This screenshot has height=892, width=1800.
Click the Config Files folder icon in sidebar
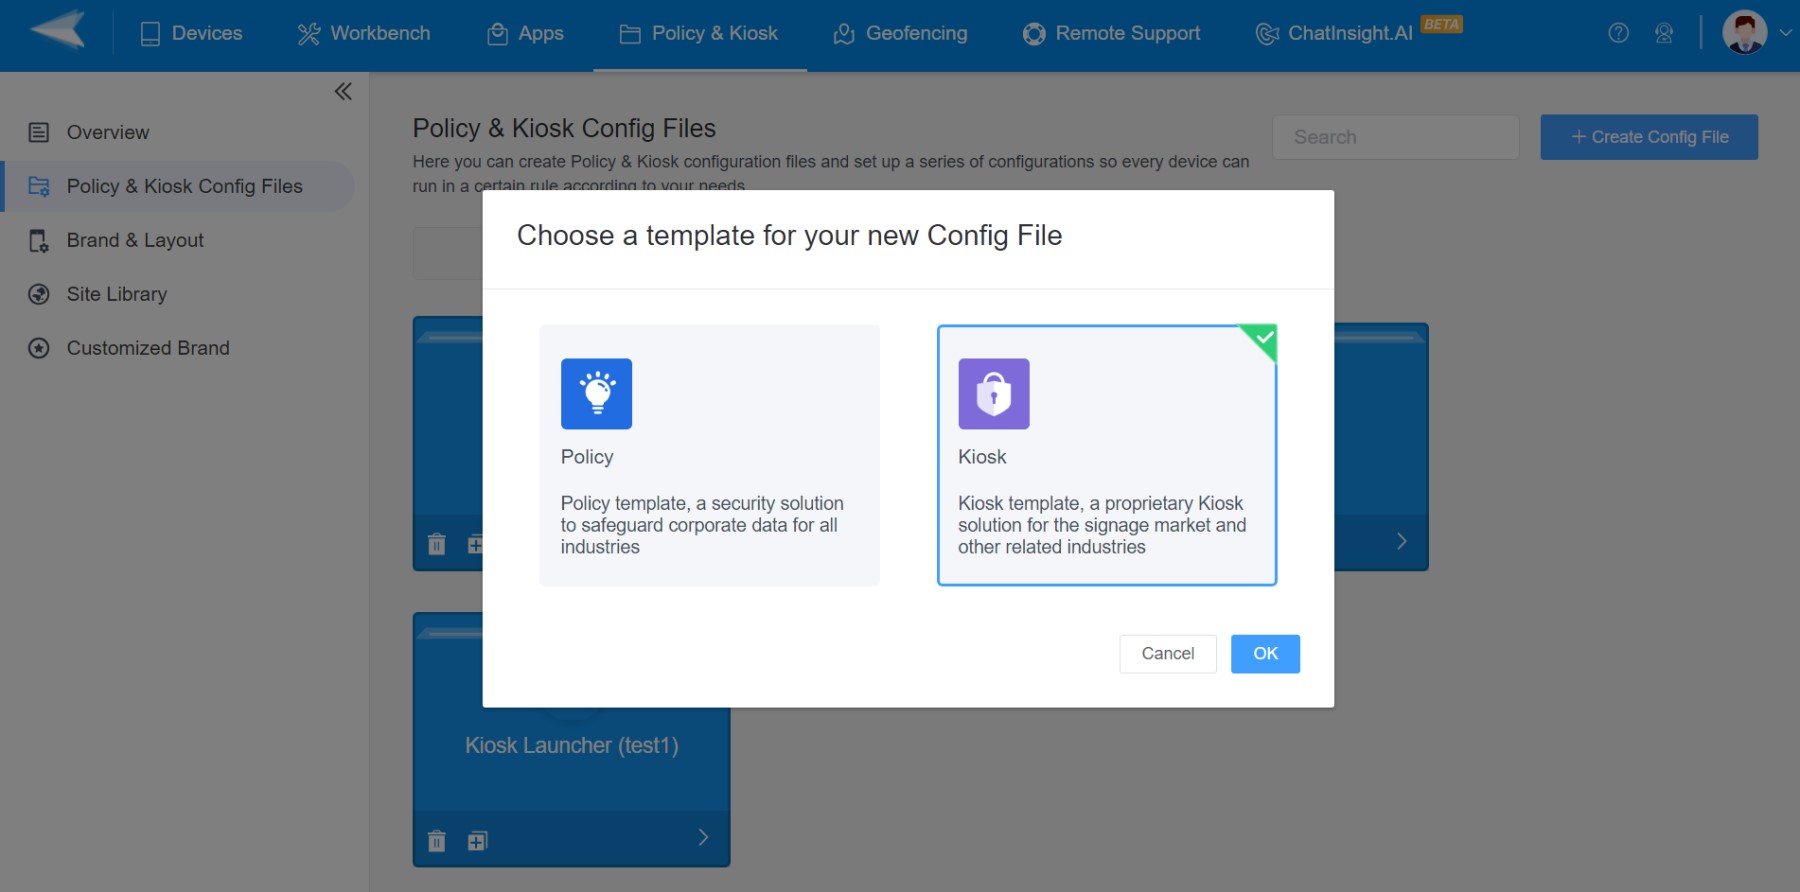[x=39, y=186]
